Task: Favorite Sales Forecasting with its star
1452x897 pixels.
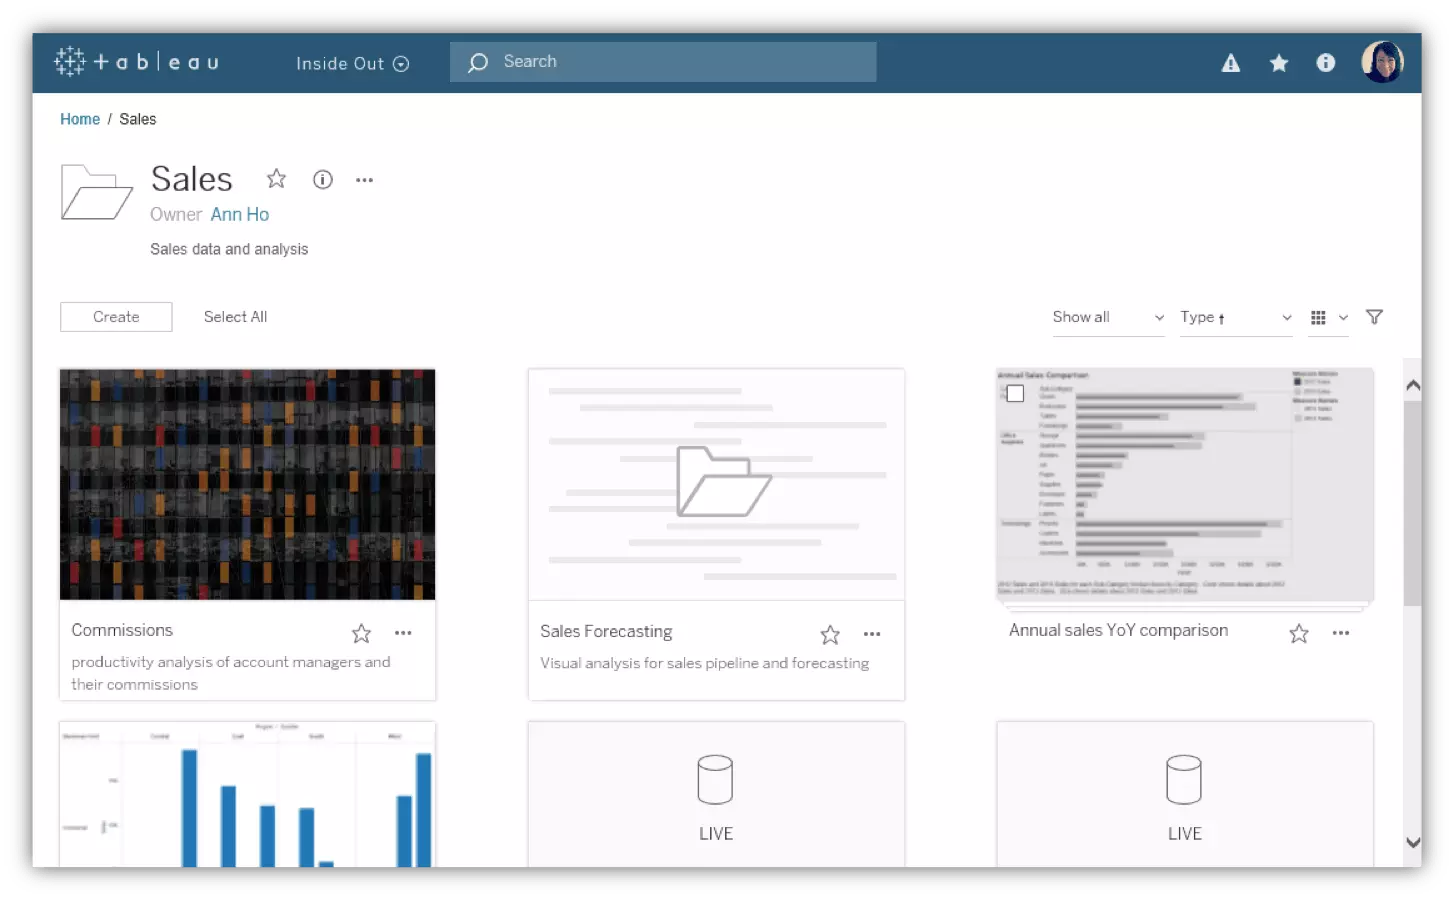Action: pos(830,634)
